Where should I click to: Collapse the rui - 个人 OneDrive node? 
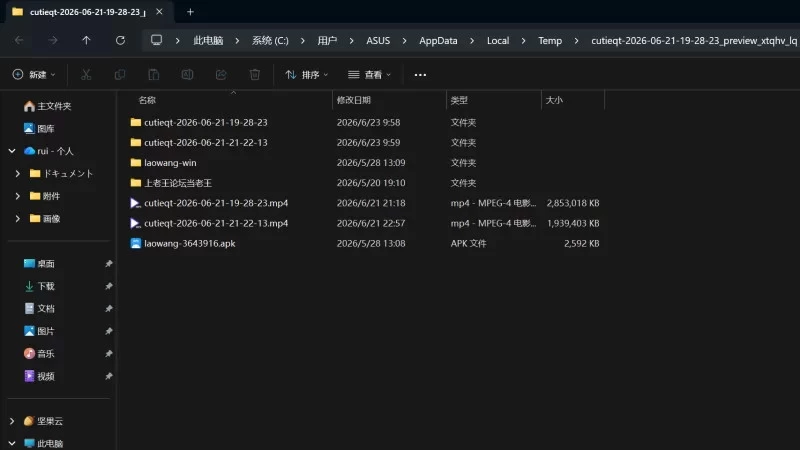(x=12, y=151)
